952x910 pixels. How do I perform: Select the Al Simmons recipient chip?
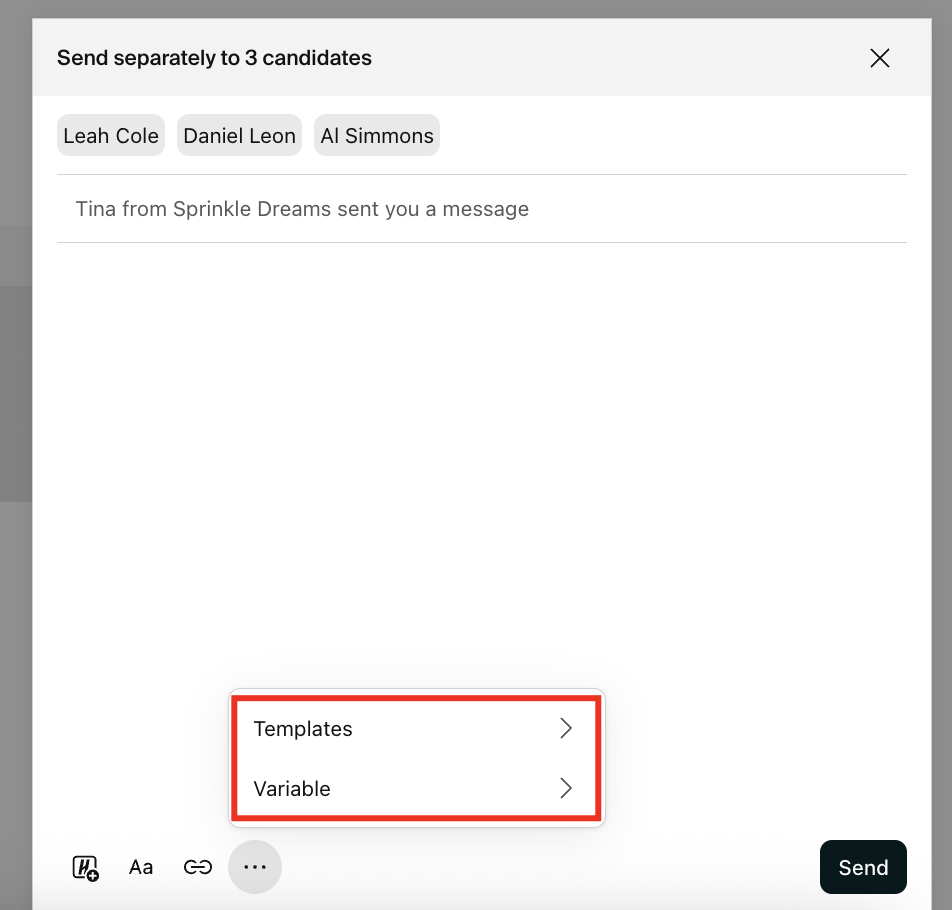point(377,136)
